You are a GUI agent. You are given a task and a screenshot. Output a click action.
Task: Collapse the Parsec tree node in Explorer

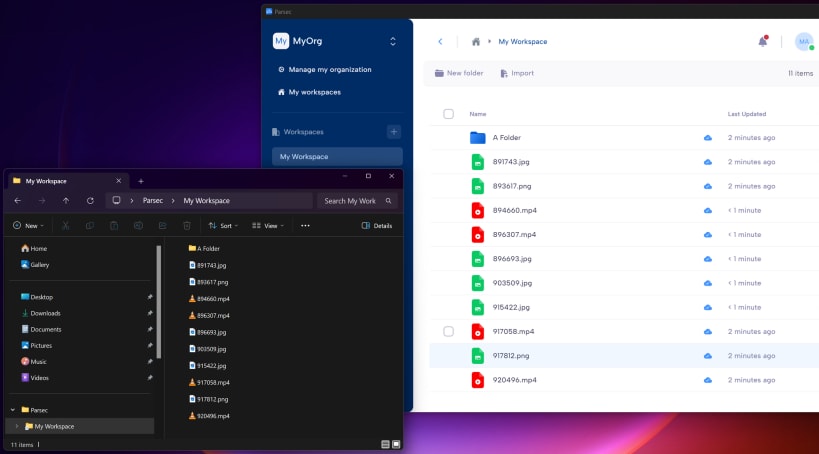click(x=13, y=410)
